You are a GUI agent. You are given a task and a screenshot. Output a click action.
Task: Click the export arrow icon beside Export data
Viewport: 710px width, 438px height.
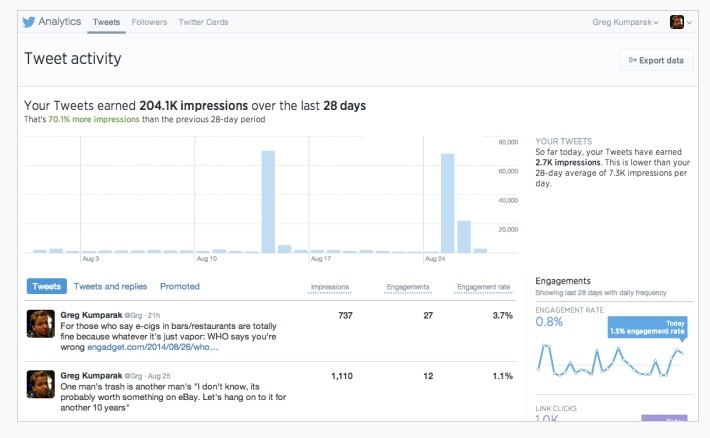[633, 60]
